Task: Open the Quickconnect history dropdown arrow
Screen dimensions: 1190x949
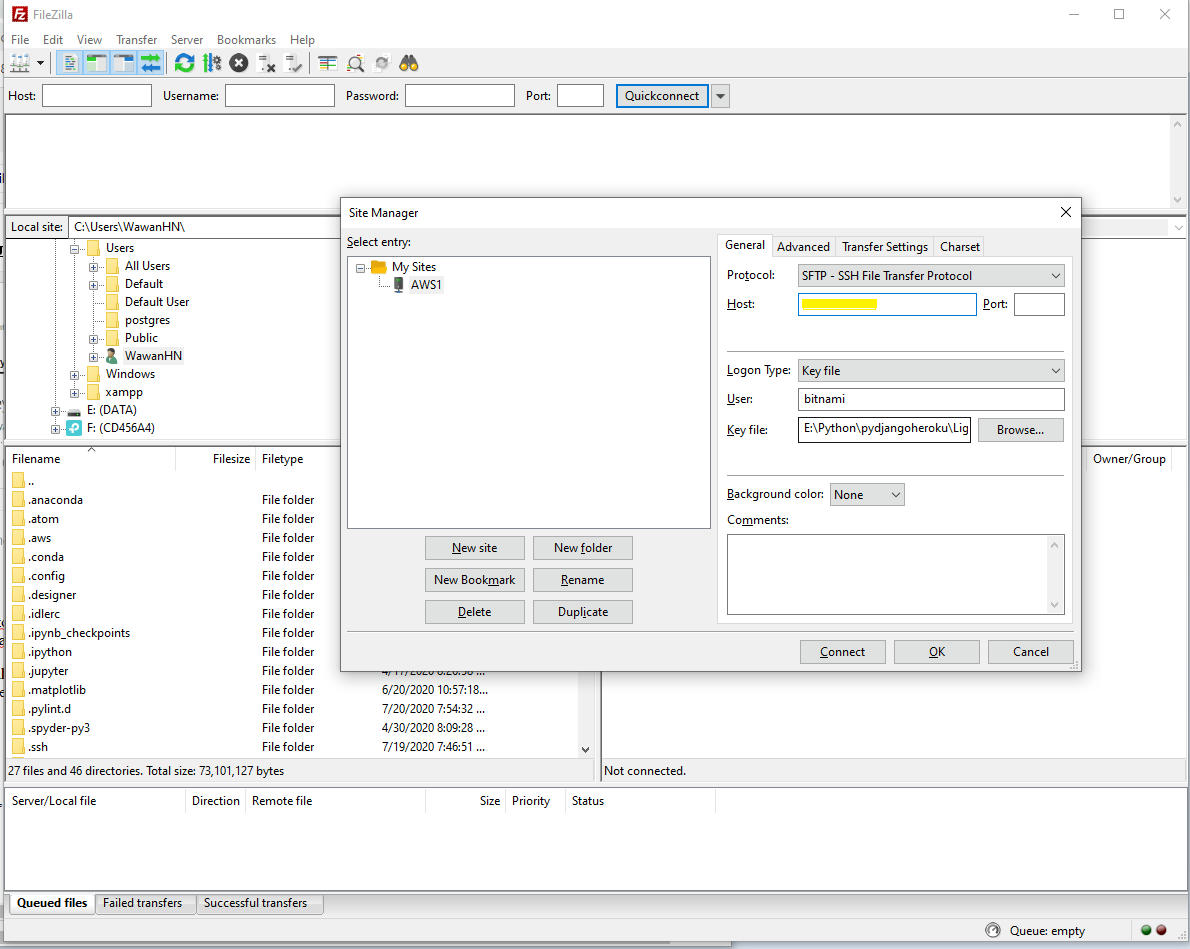Action: click(720, 96)
